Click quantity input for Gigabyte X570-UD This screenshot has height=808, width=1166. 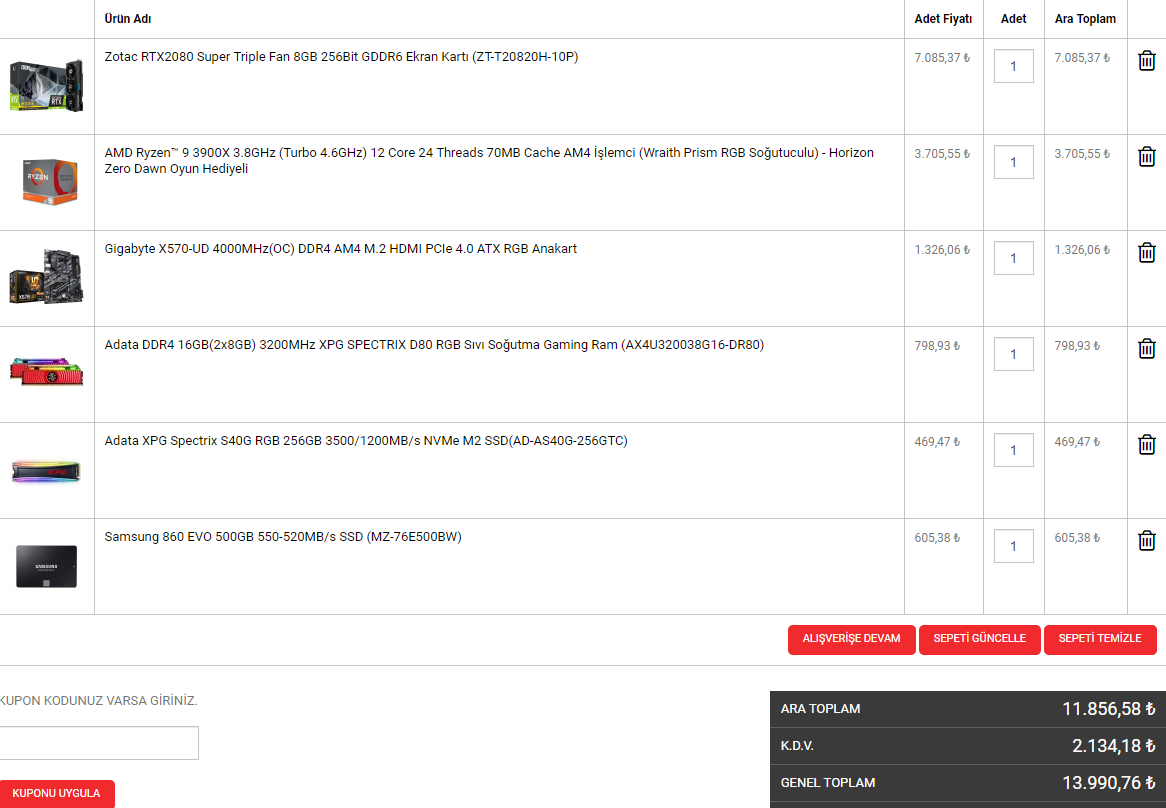click(1013, 258)
